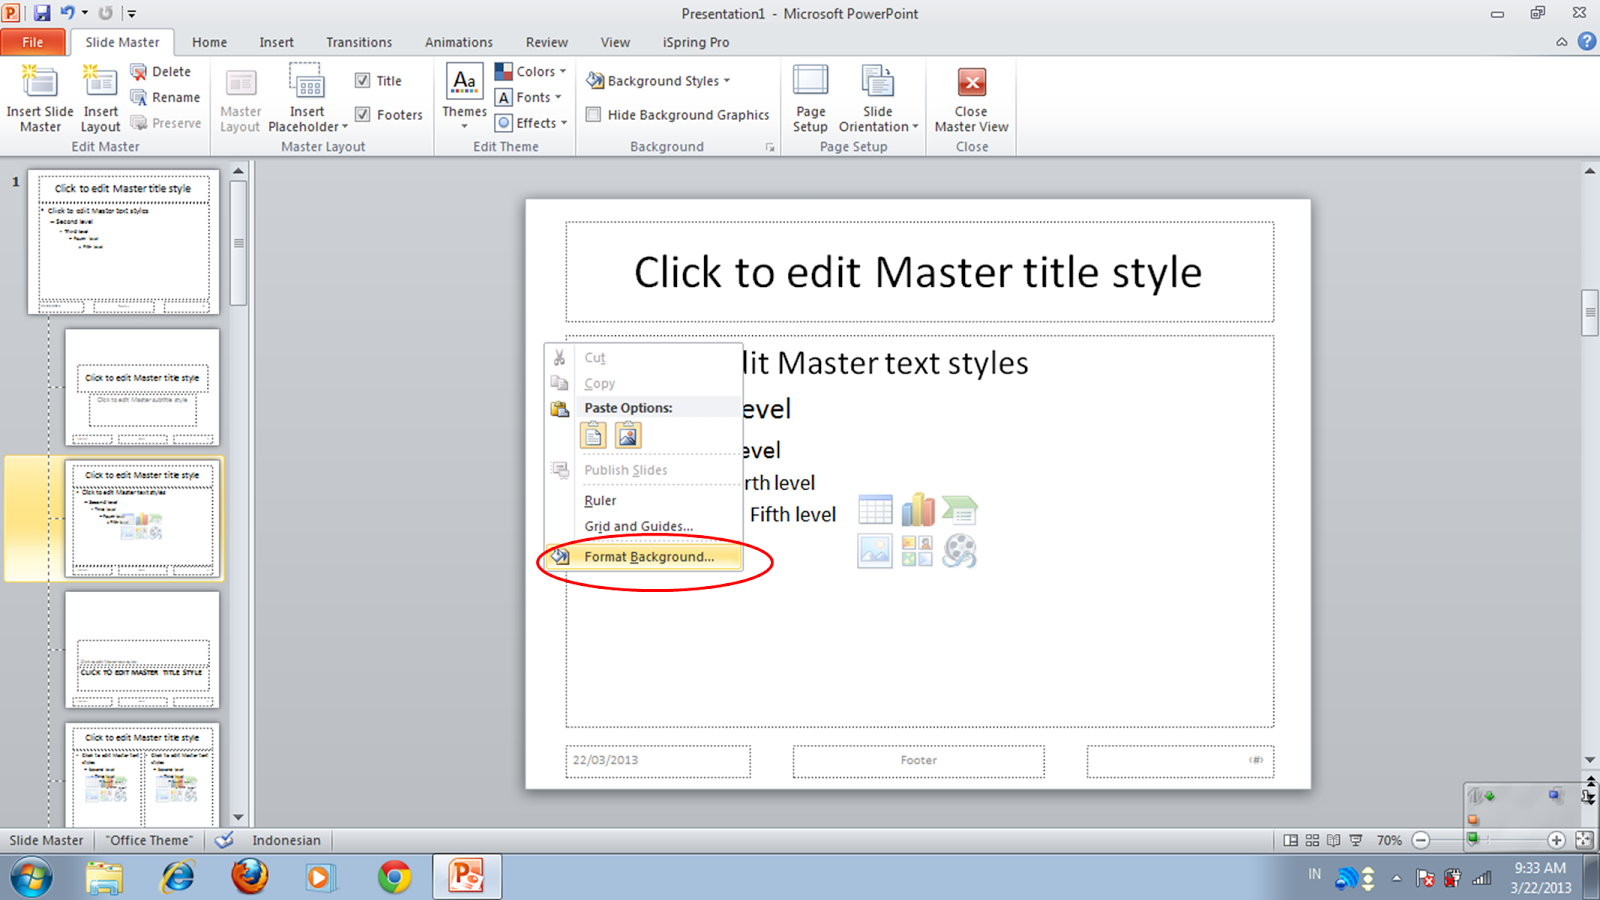
Task: Launch Google Chrome from the taskbar
Action: pos(394,877)
